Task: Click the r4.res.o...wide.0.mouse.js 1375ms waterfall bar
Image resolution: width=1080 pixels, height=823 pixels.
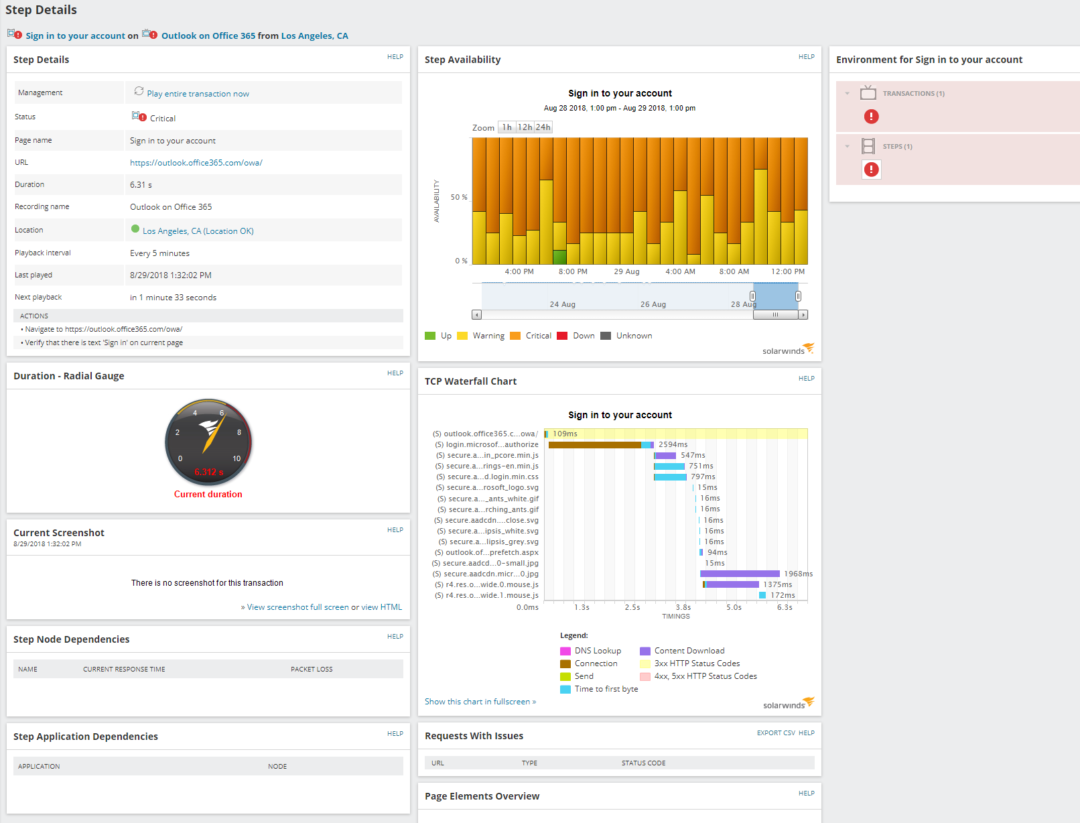Action: 731,585
